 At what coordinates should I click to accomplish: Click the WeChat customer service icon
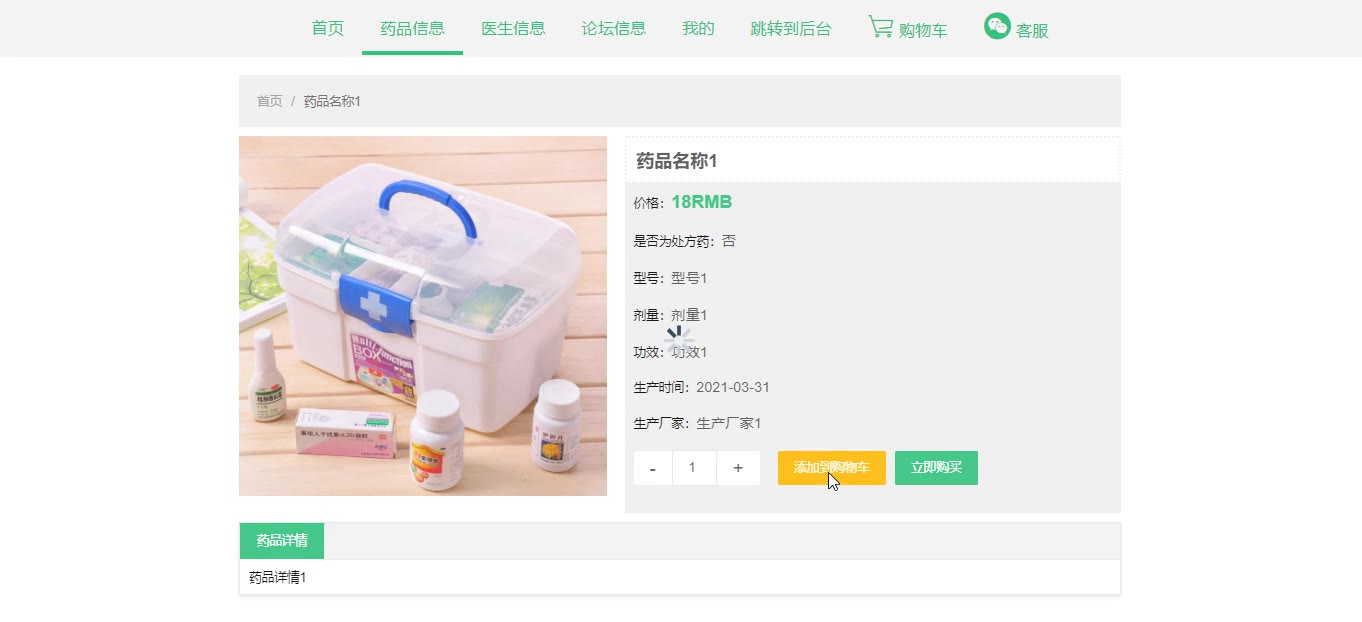tap(997, 26)
